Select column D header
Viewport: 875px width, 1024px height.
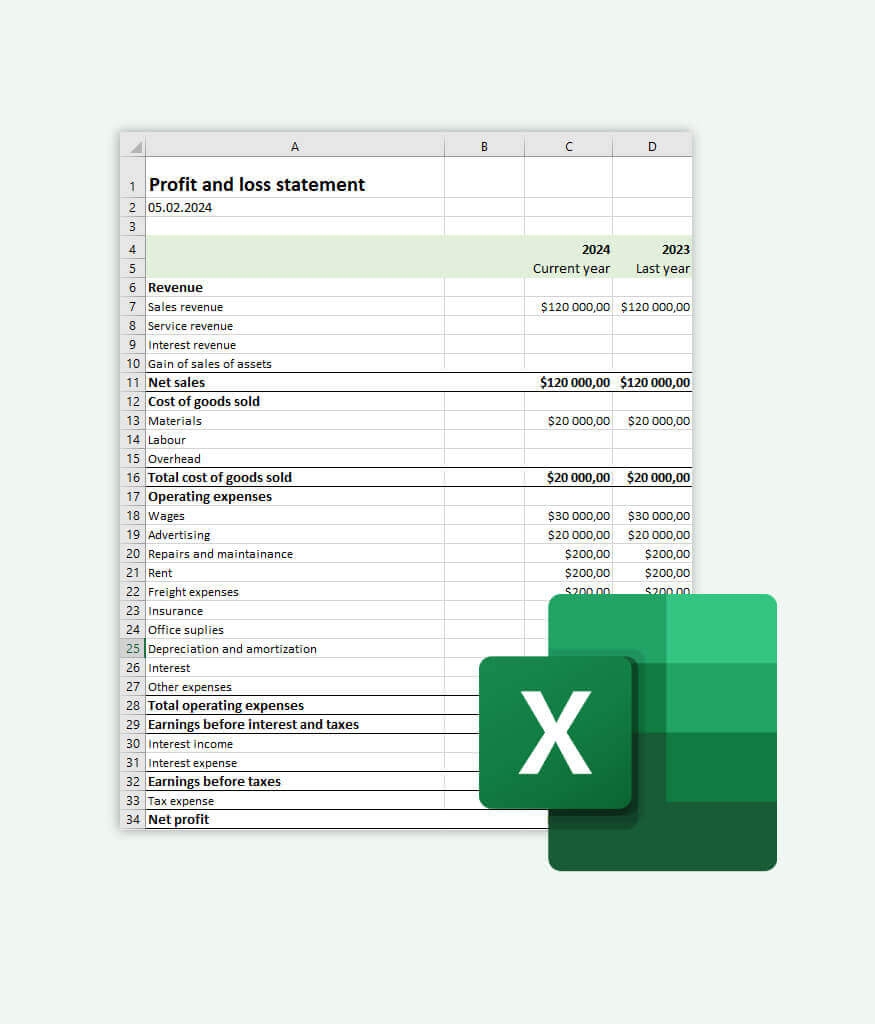click(x=652, y=146)
